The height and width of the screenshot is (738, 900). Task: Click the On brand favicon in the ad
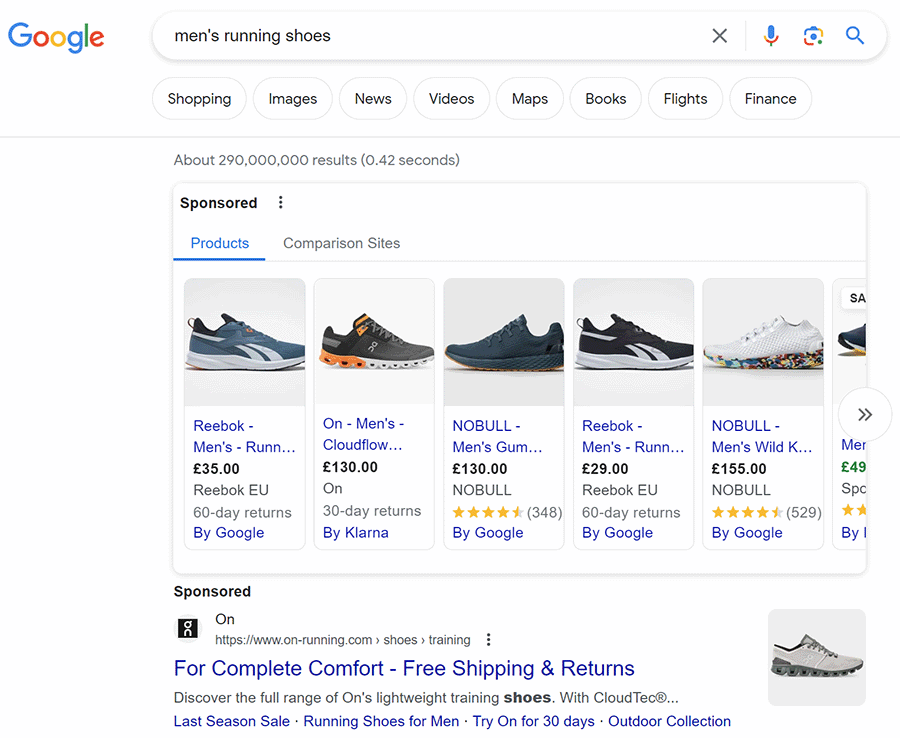pyautogui.click(x=188, y=628)
